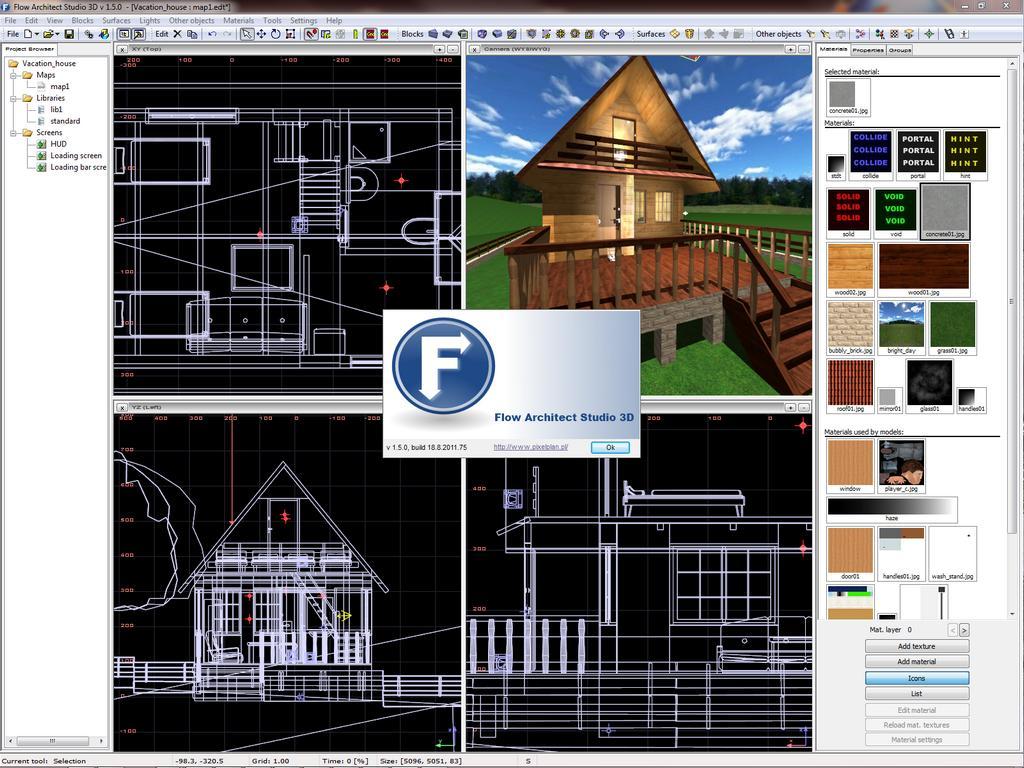Click the blue left-arrow block icon
Screen dimensions: 1024x768
coord(605,34)
